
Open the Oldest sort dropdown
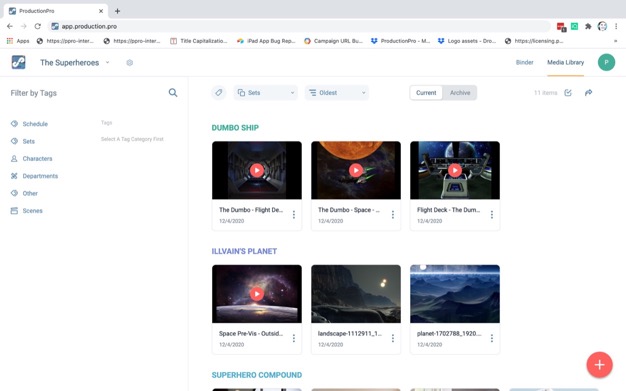pos(337,93)
